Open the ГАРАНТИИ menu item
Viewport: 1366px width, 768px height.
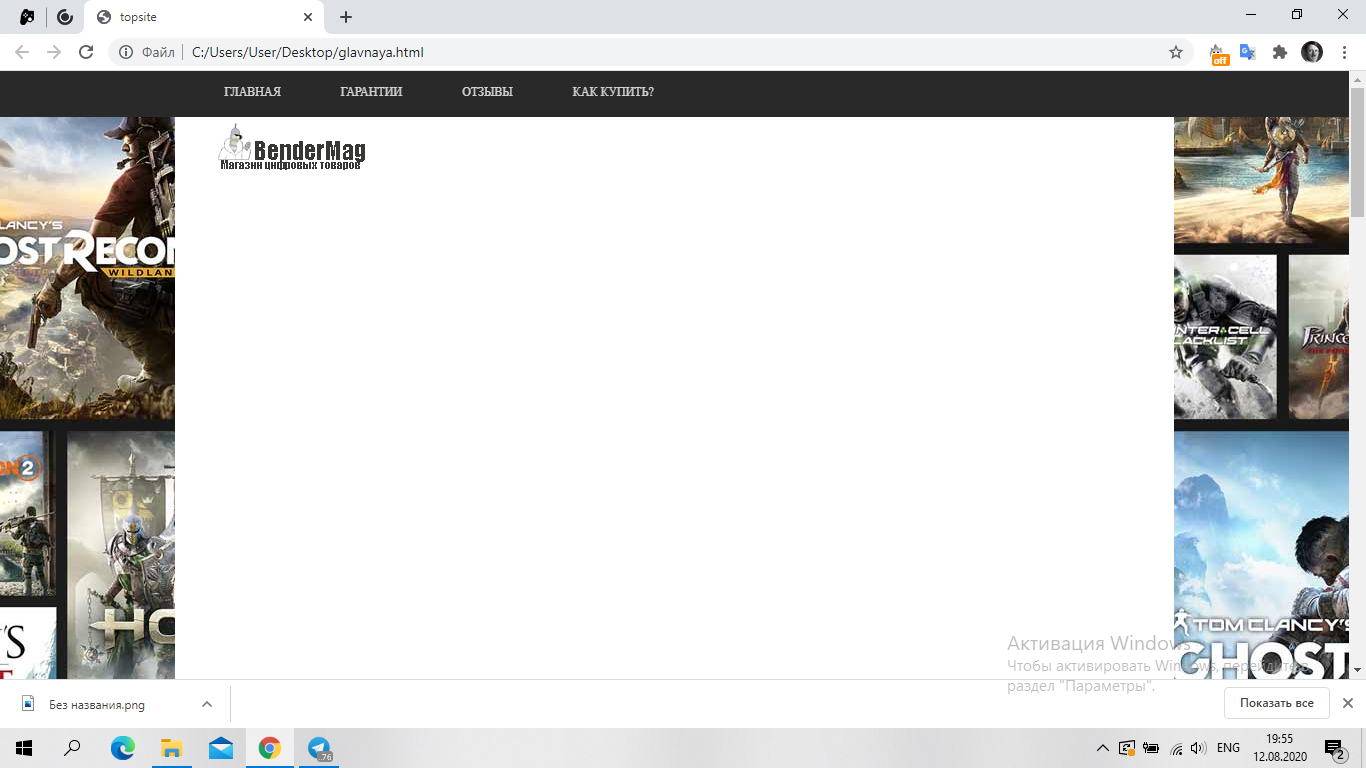(371, 92)
